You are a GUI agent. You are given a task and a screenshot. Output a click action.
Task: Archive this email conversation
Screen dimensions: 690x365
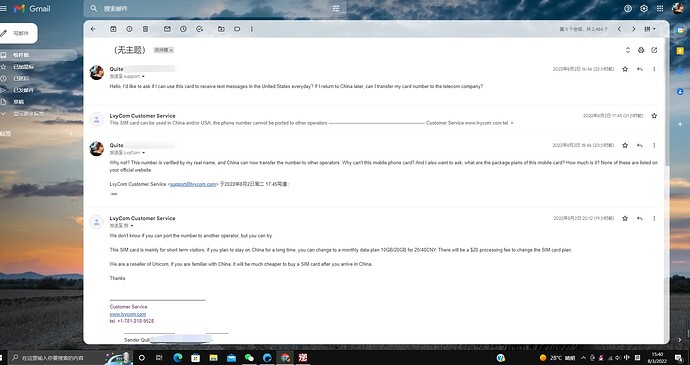[113, 29]
